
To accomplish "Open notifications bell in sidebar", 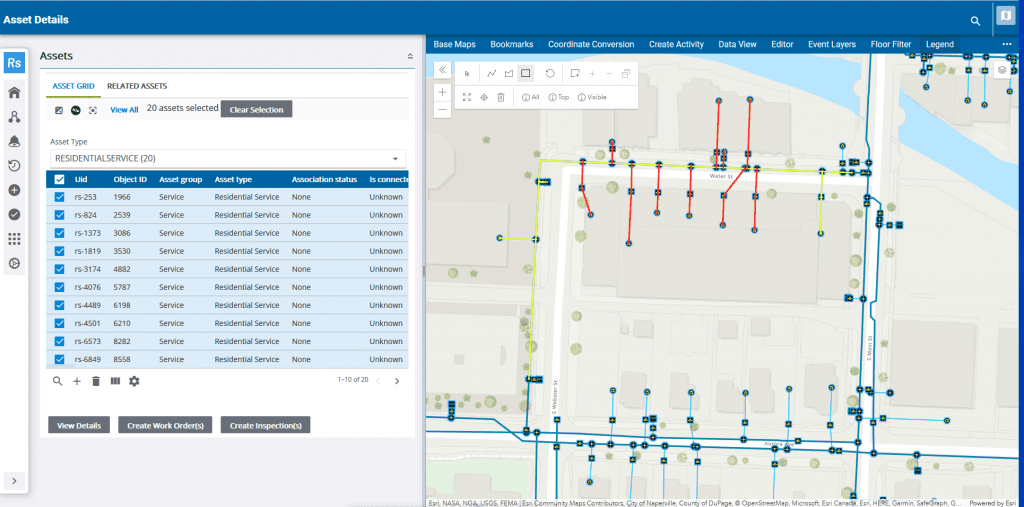I will pos(14,141).
